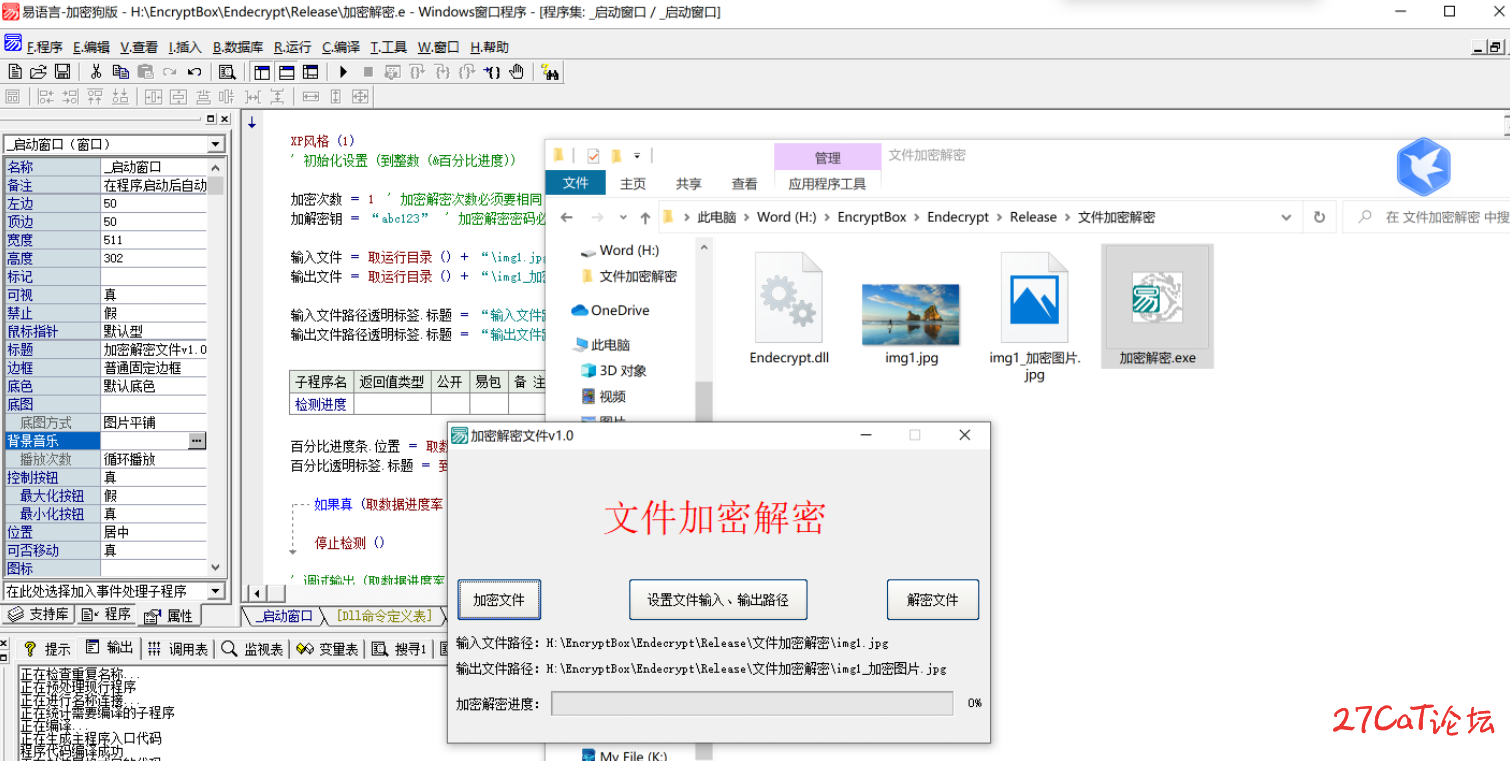The image size is (1510, 761).
Task: Click the Find/search document icon in toolbar
Action: tap(228, 72)
